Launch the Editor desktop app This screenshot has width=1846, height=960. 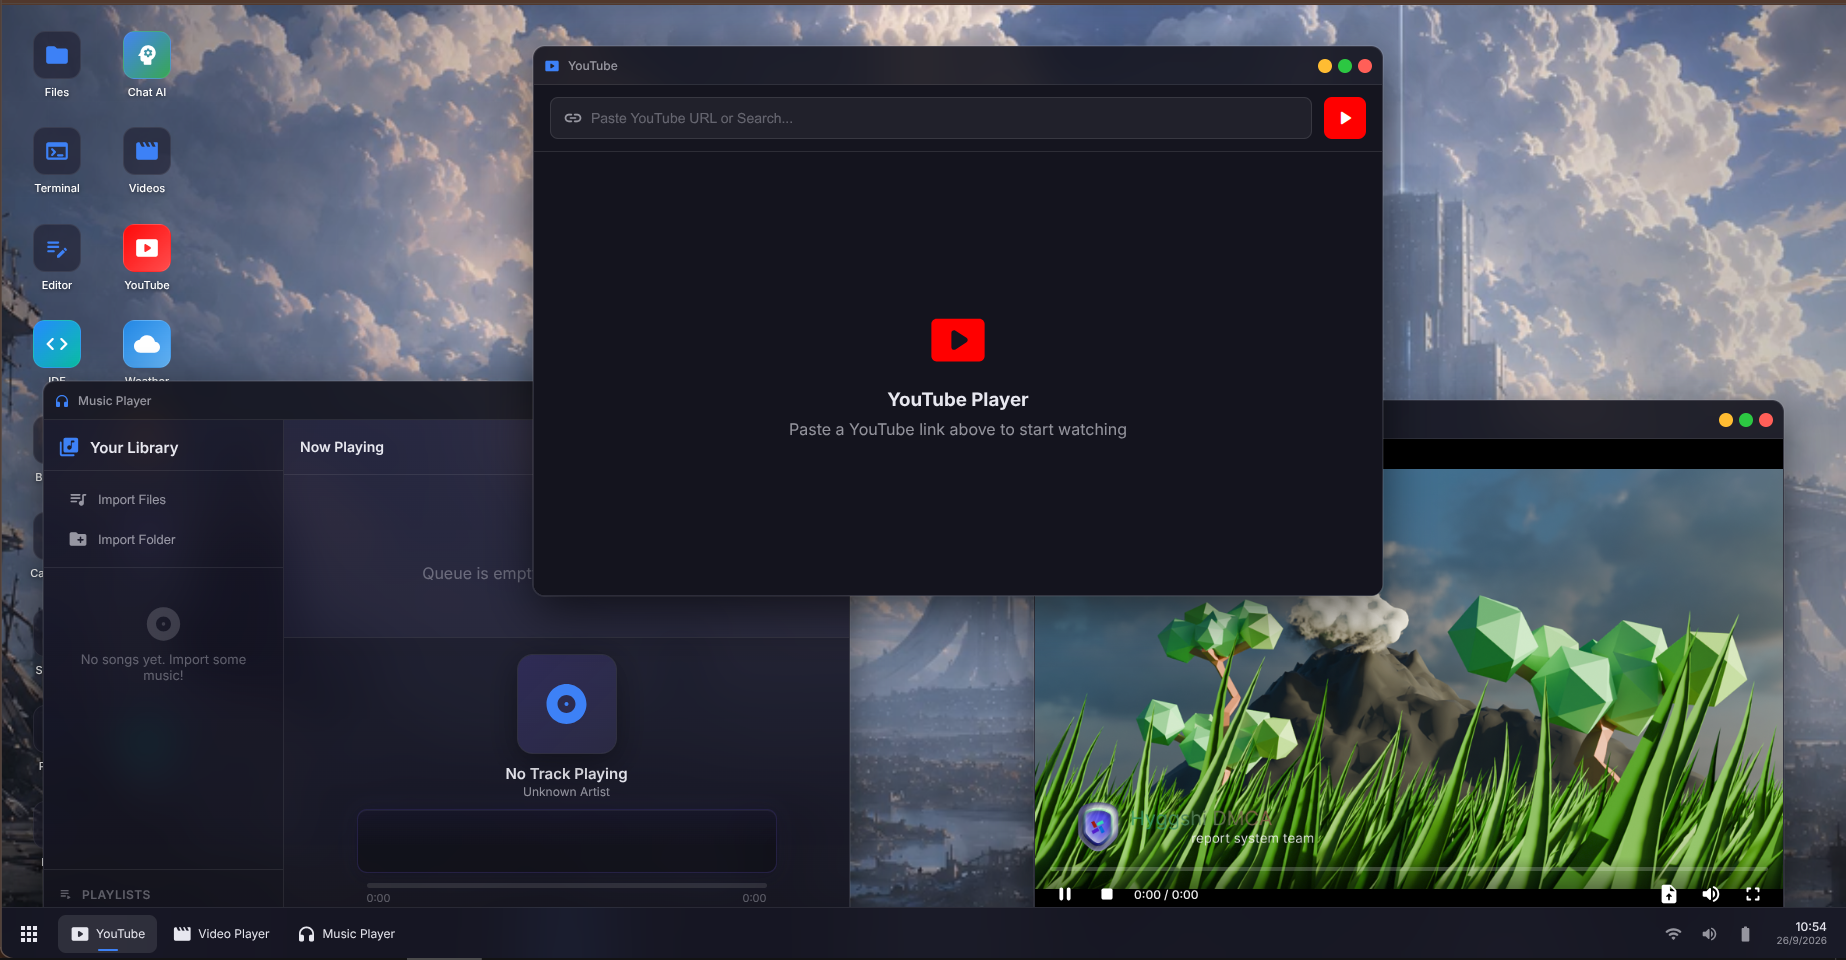[57, 248]
